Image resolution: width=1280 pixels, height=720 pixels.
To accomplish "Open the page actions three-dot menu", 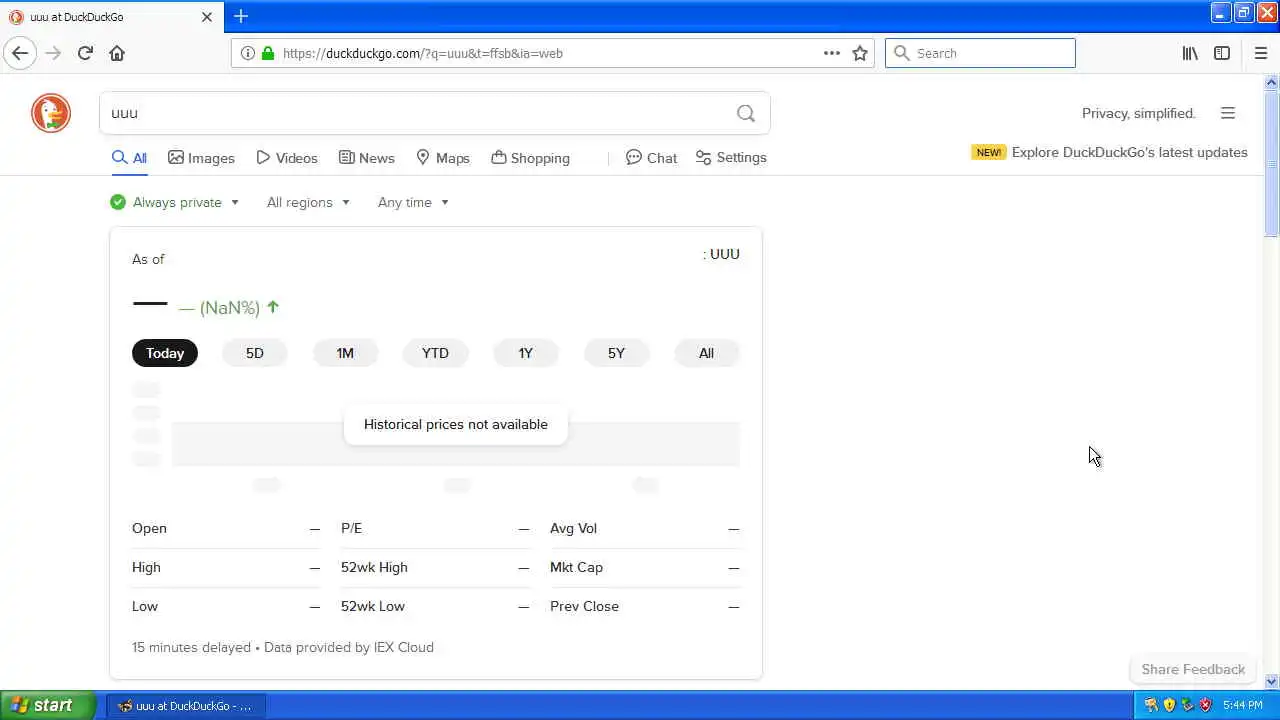I will pos(832,53).
